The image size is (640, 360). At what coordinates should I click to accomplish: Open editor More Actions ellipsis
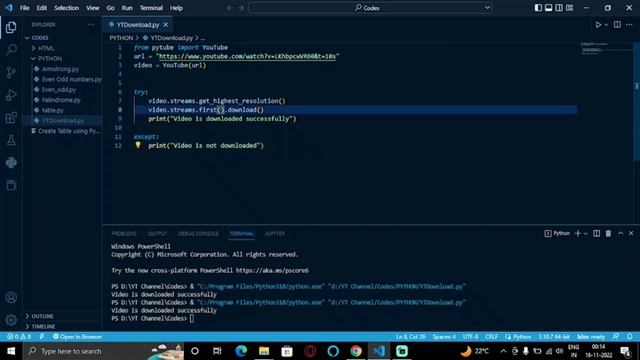tap(629, 25)
